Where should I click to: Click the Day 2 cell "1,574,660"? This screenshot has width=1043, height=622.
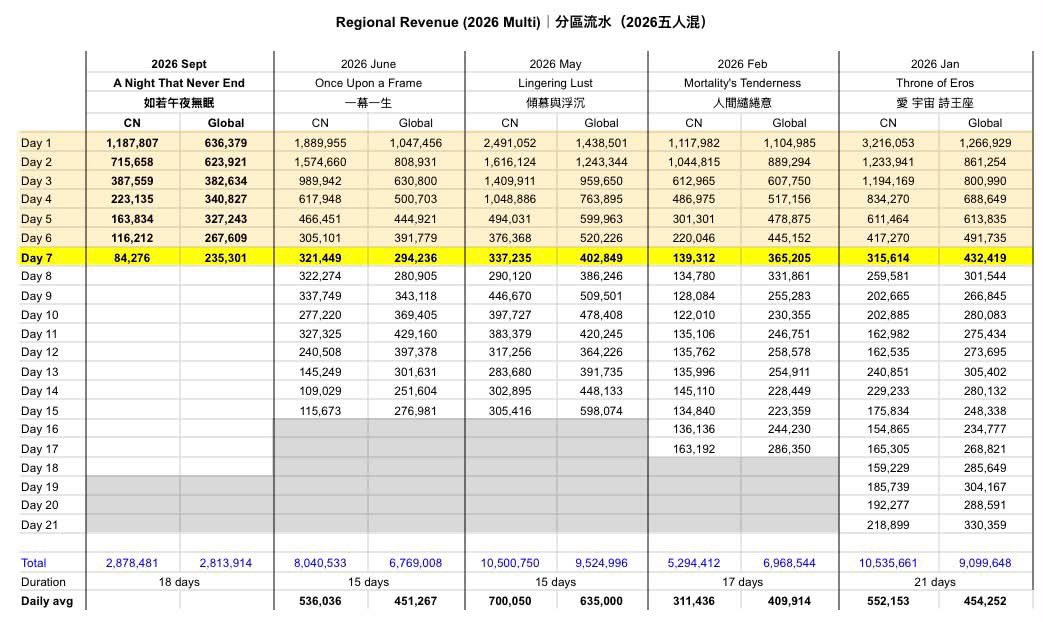tap(320, 162)
